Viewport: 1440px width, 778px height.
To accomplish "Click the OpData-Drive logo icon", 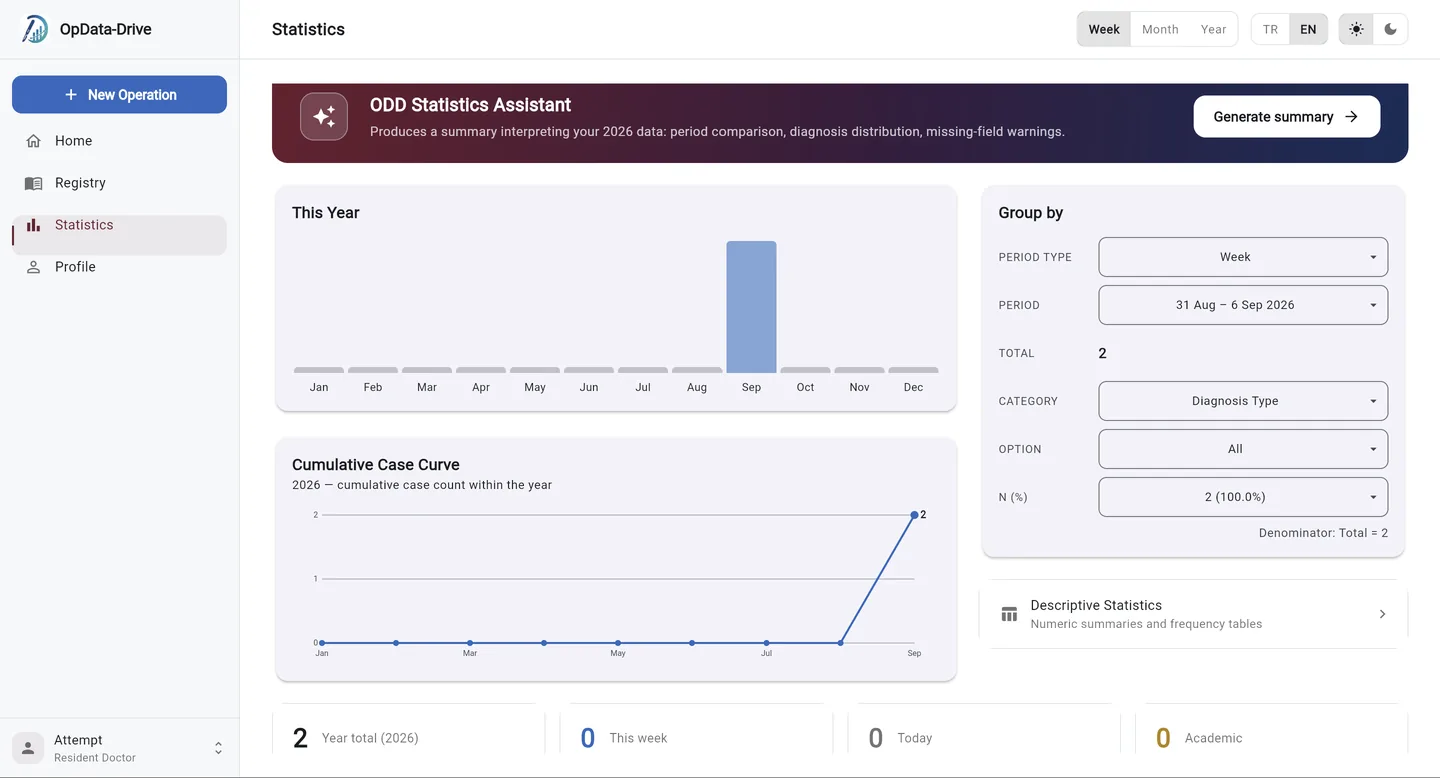I will pyautogui.click(x=35, y=29).
